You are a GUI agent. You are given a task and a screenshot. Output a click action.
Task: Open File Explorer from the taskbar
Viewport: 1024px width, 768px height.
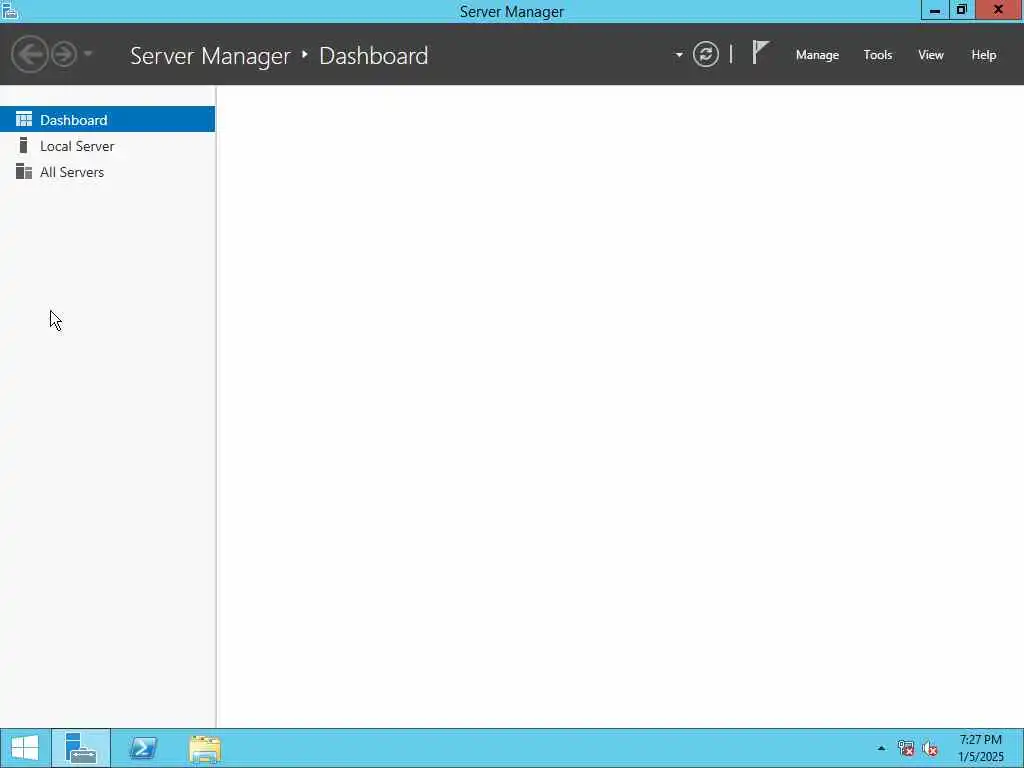204,748
